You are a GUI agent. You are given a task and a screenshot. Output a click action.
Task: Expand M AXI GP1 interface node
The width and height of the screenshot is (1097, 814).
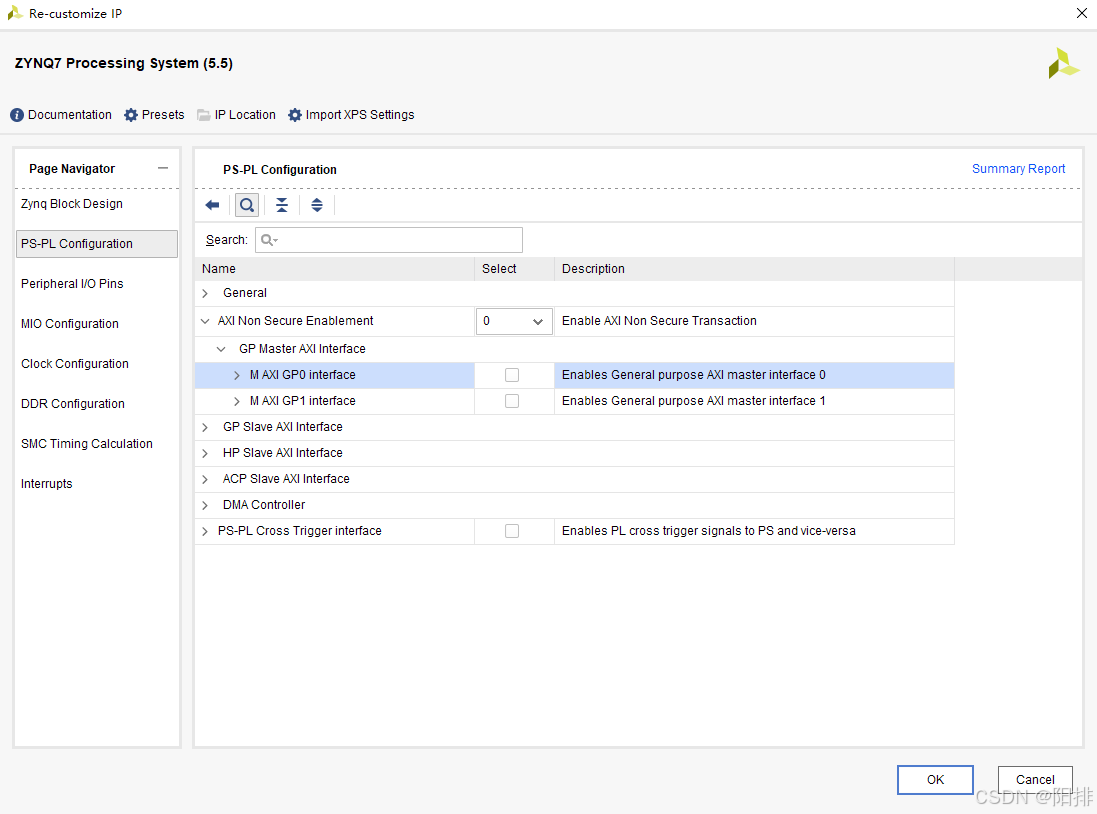coord(236,401)
